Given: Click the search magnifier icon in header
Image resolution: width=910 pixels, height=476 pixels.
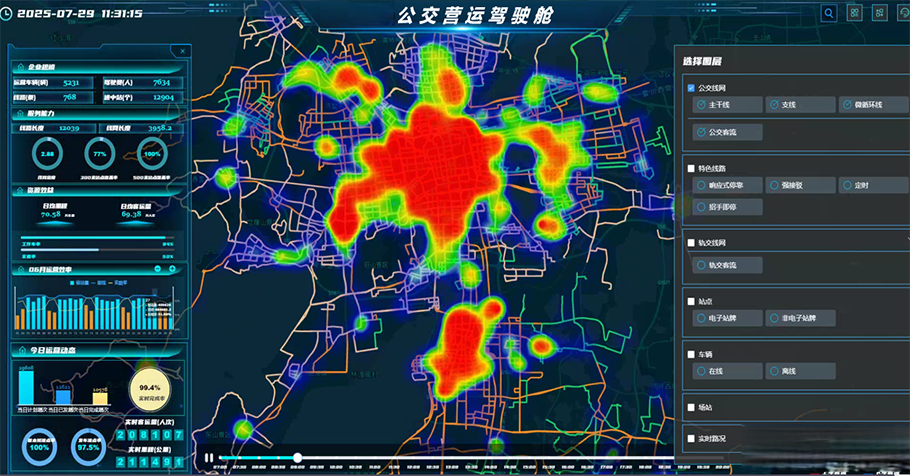Looking at the screenshot, I should [829, 13].
